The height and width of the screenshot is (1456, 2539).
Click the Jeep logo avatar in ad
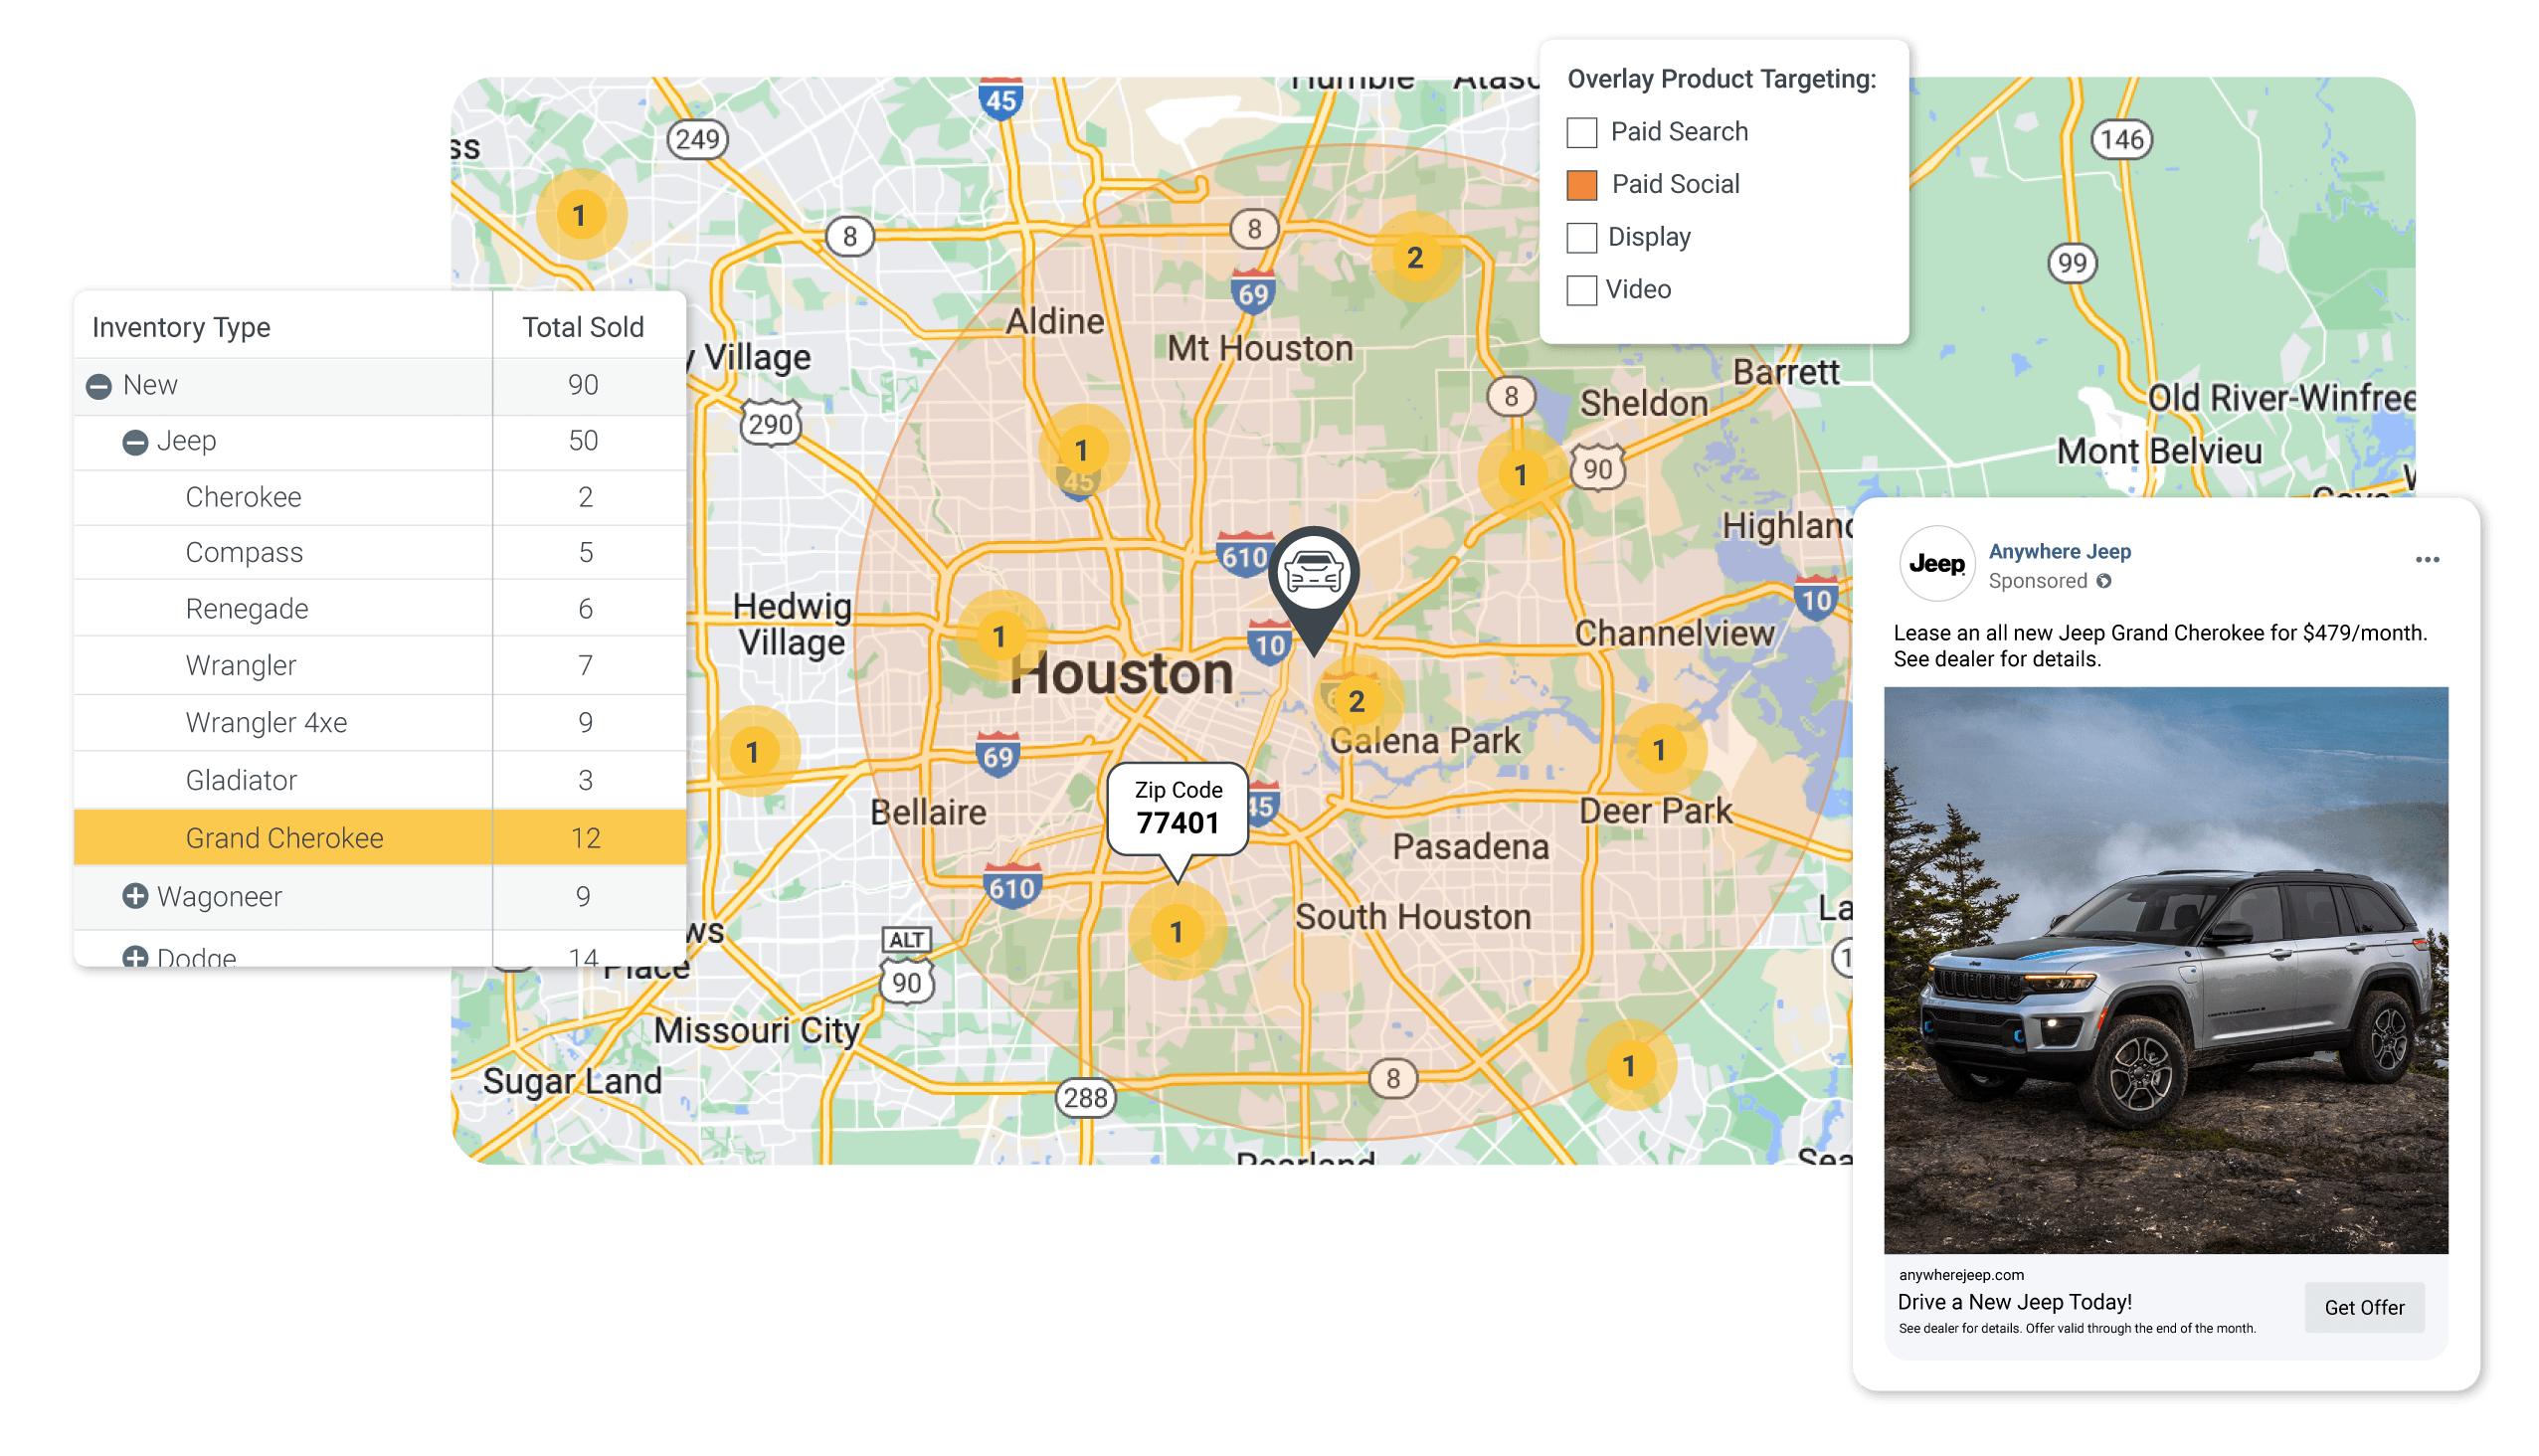1937,564
